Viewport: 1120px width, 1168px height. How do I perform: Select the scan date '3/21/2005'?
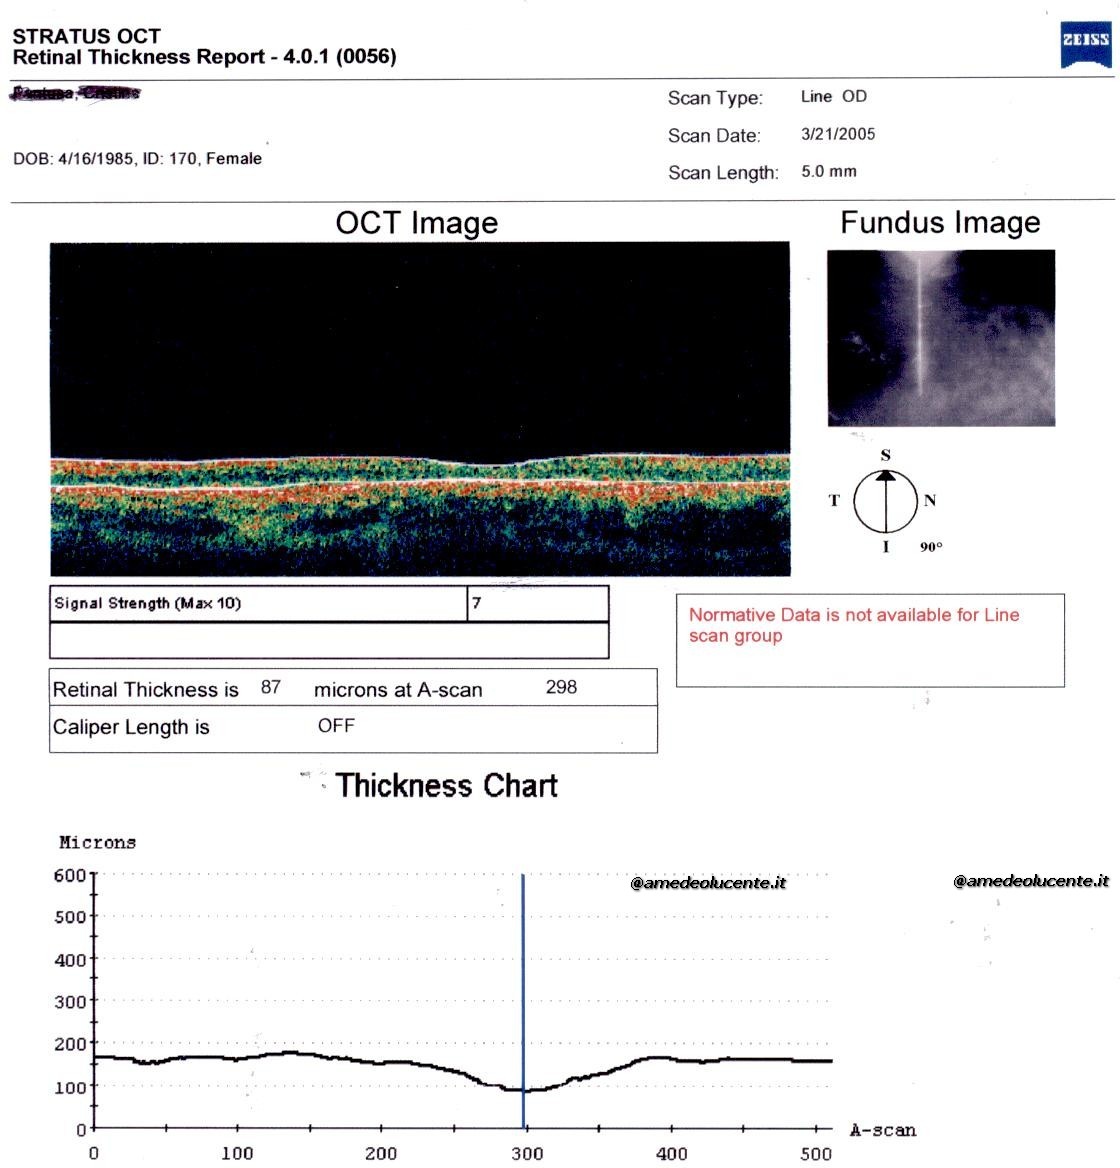[839, 134]
